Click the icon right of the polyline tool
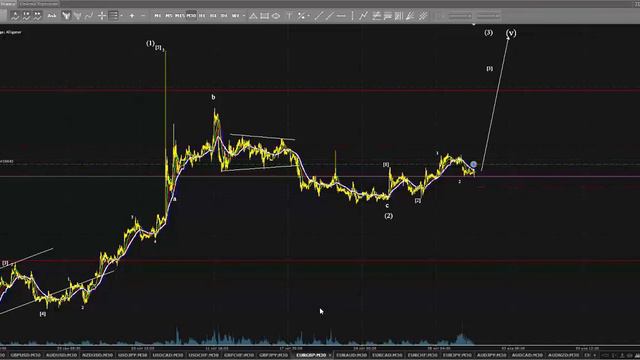The width and height of the screenshot is (640, 360). tap(376, 16)
